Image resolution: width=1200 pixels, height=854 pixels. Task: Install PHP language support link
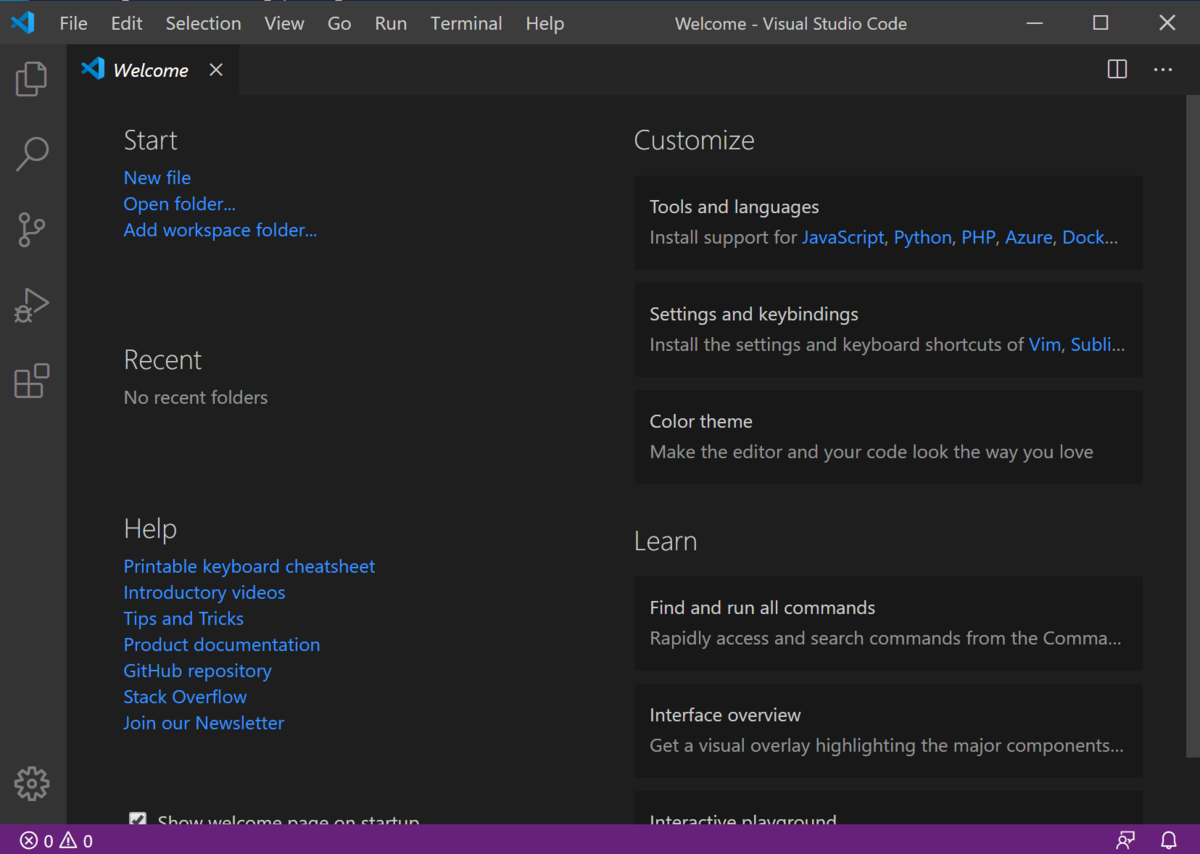pyautogui.click(x=979, y=238)
